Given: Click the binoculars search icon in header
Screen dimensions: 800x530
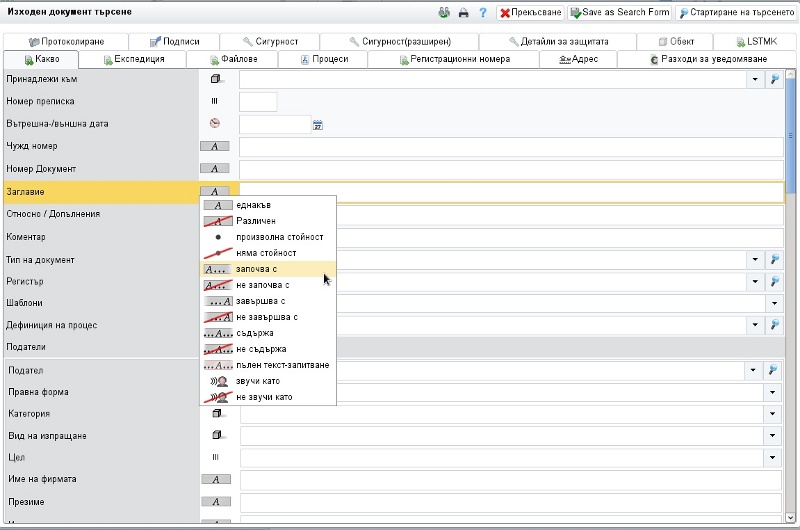Looking at the screenshot, I should click(444, 12).
